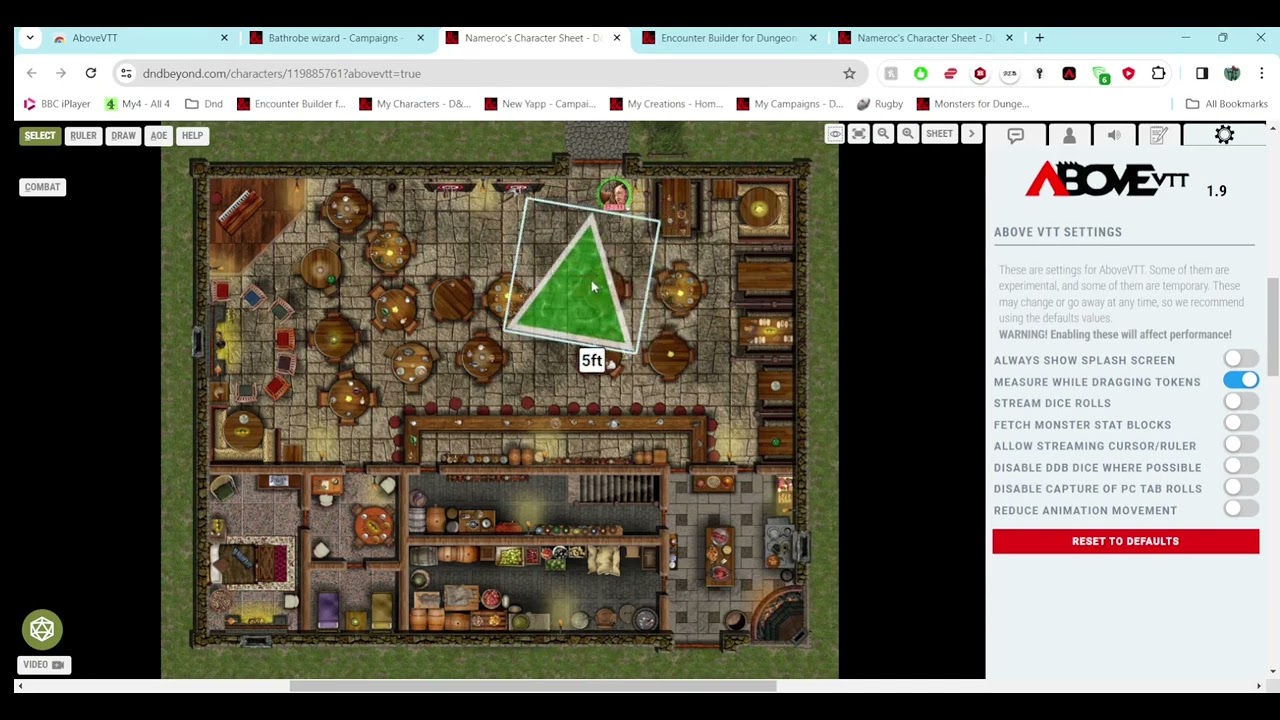Toggle the browser side panel icon
The height and width of the screenshot is (720, 1280).
pos(1202,73)
